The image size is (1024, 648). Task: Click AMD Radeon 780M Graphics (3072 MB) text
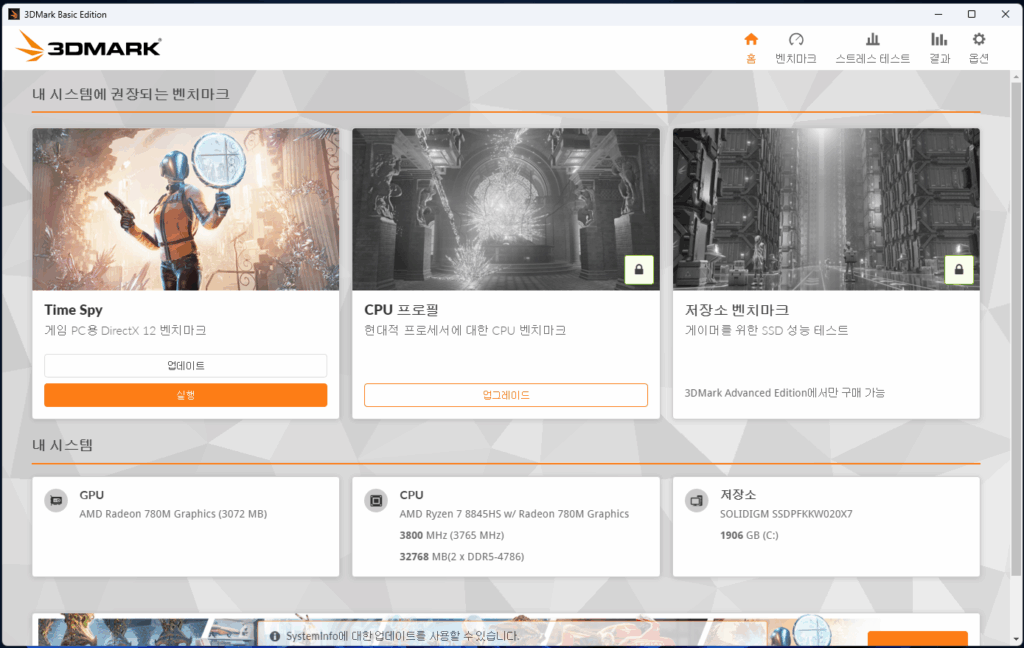click(x=173, y=514)
